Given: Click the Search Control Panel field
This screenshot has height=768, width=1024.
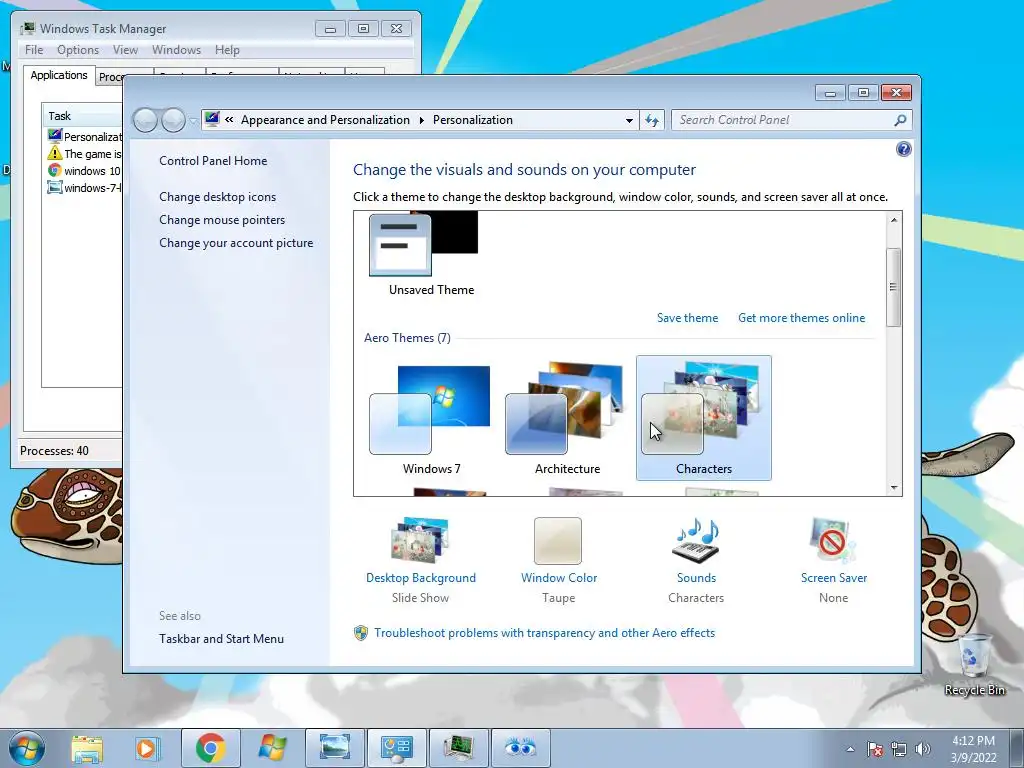Looking at the screenshot, I should coord(791,120).
